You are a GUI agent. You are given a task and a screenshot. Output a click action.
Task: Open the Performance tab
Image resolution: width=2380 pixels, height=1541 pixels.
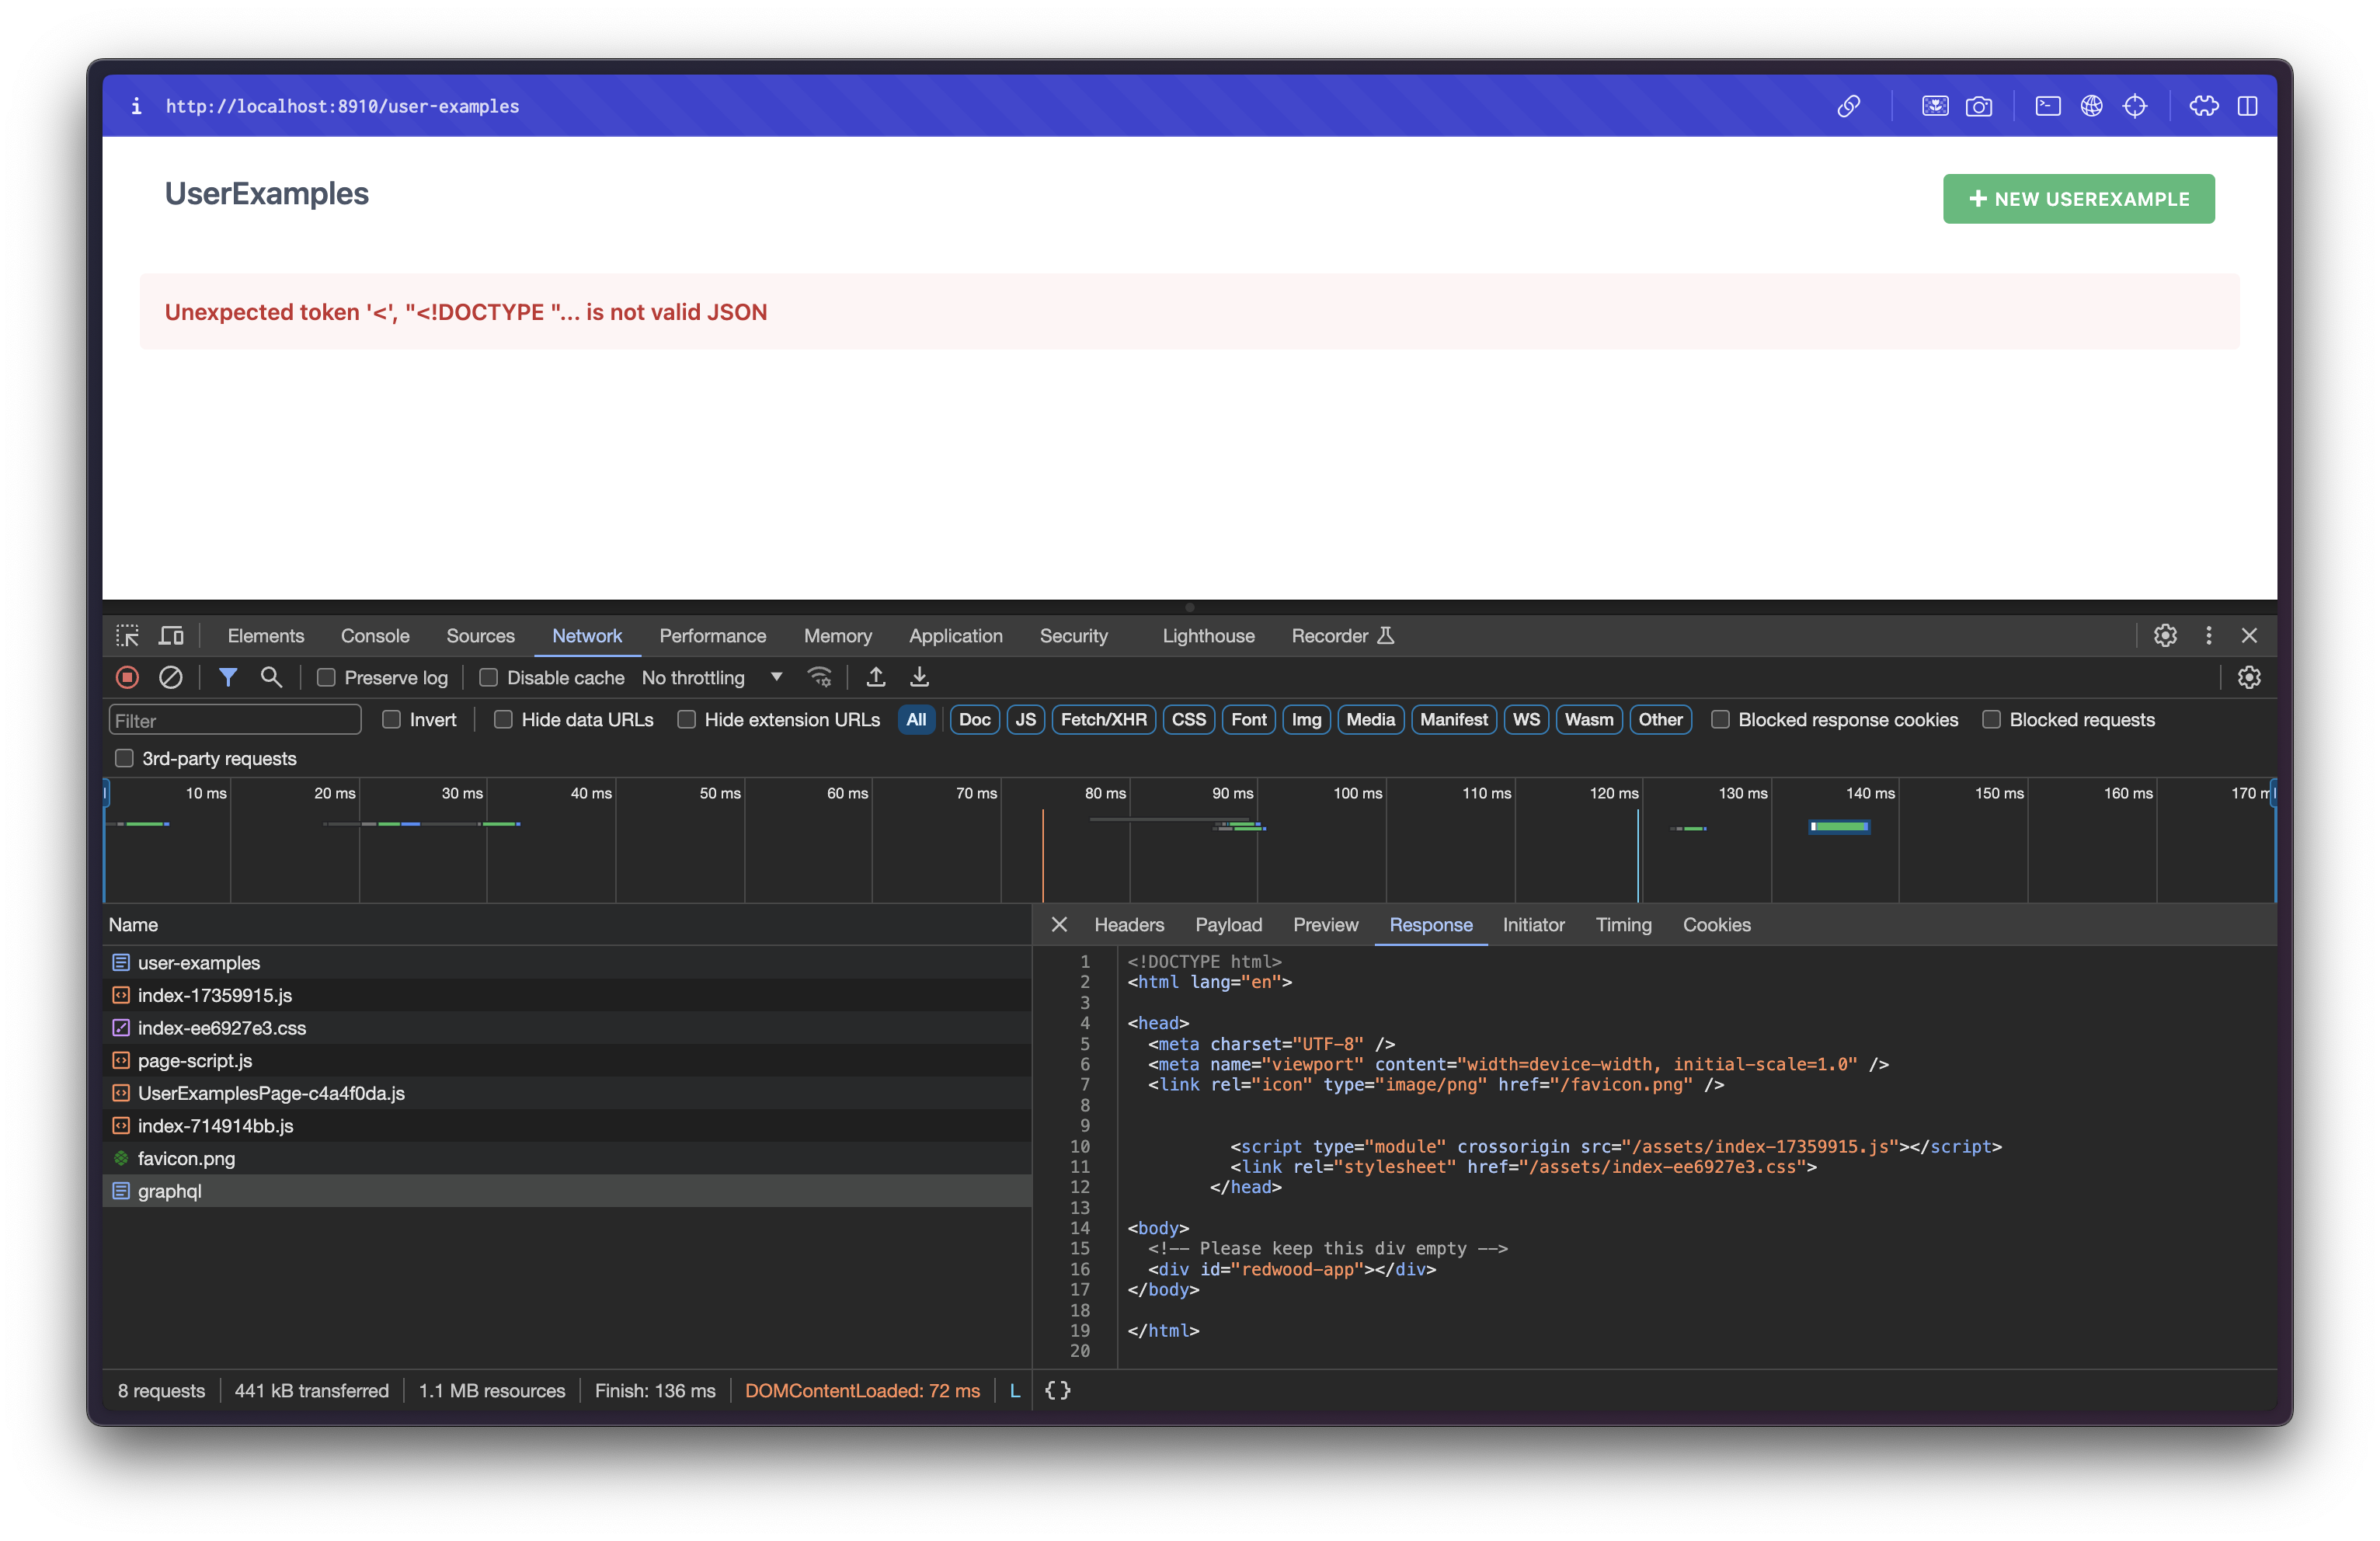712,636
